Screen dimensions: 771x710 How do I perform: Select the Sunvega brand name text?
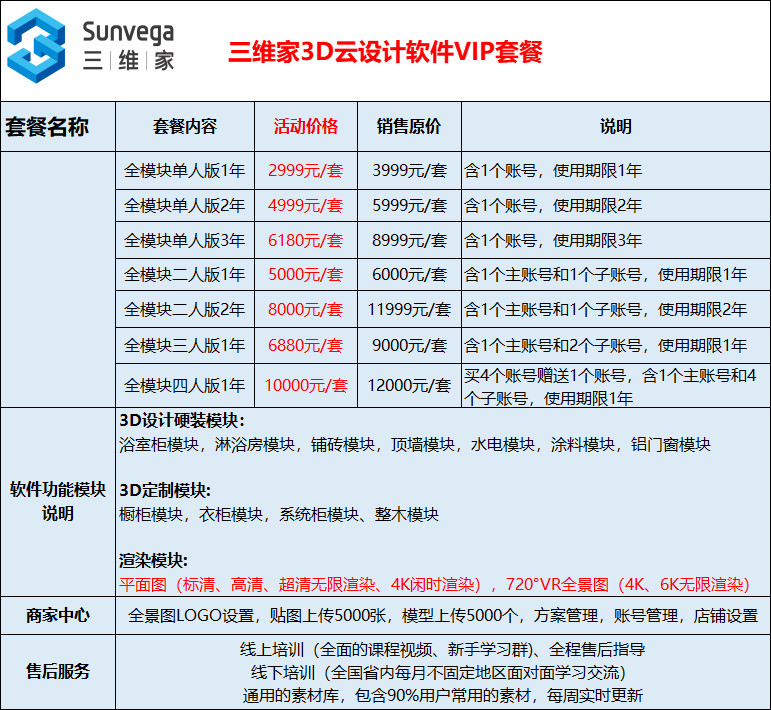click(128, 33)
